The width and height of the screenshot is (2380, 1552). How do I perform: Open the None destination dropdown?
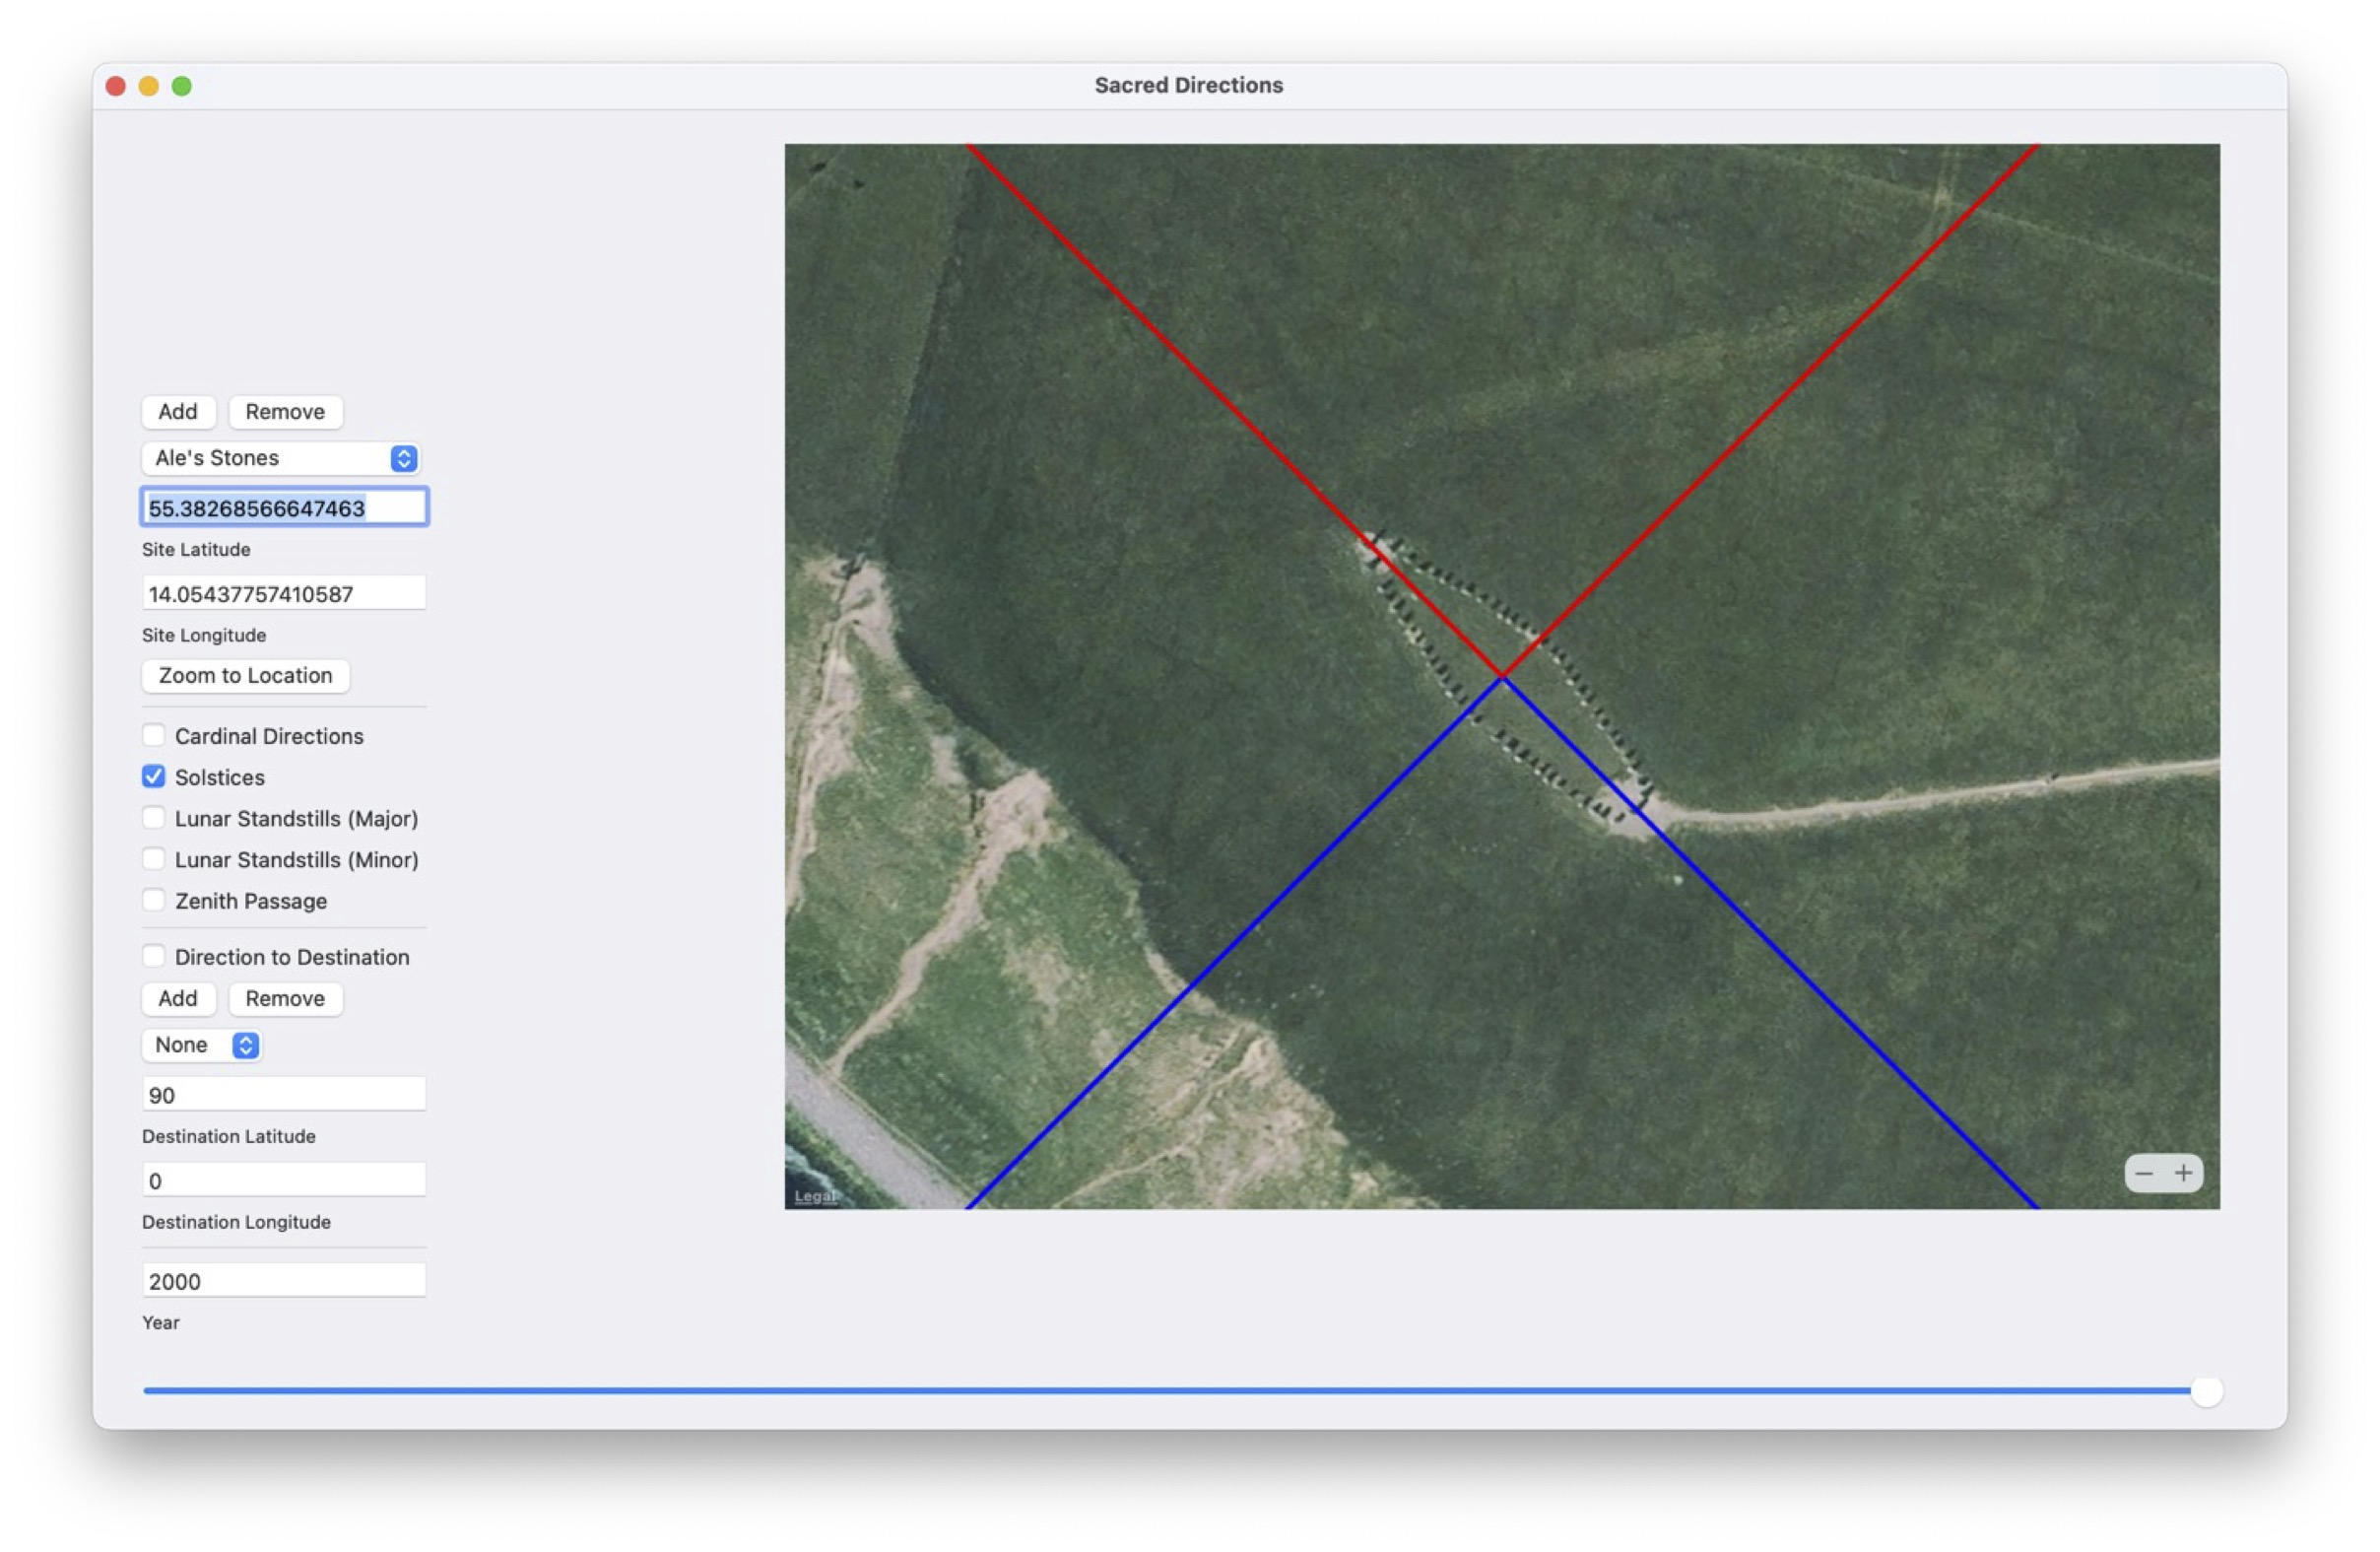point(202,1045)
